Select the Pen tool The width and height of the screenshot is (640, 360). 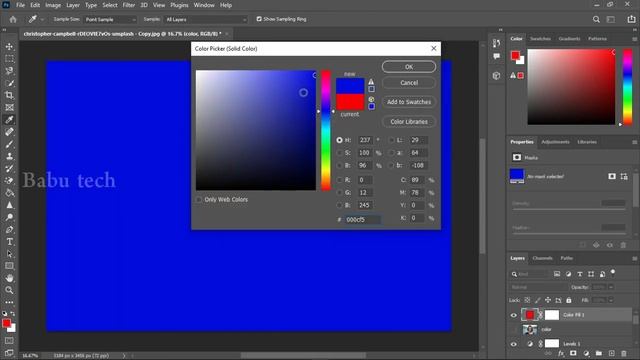tap(9, 230)
